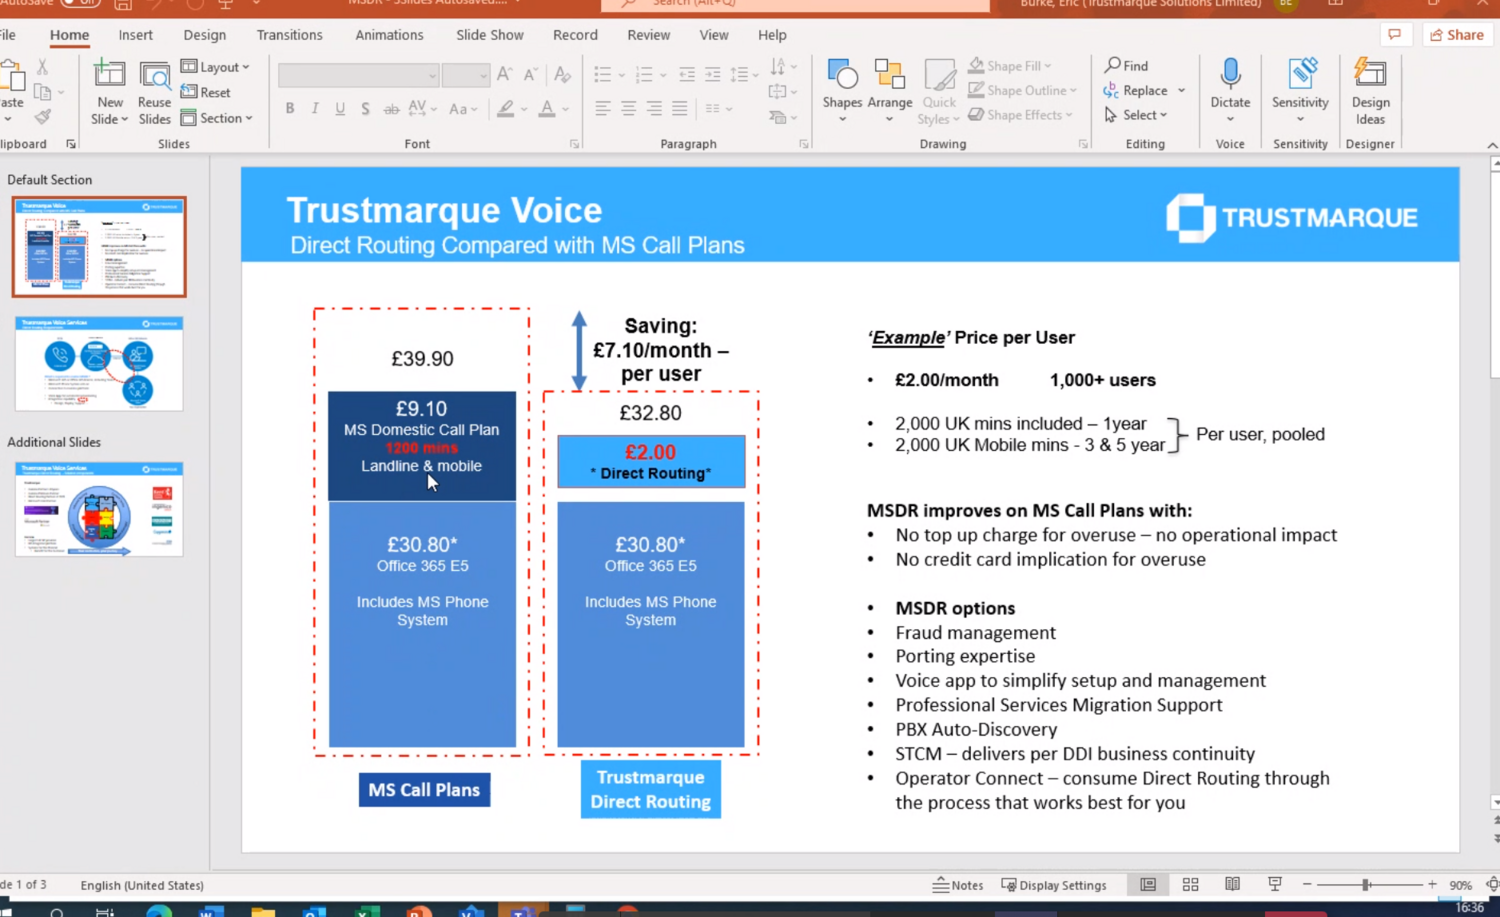1500x917 pixels.
Task: Switch to Normal view
Action: point(1148,885)
